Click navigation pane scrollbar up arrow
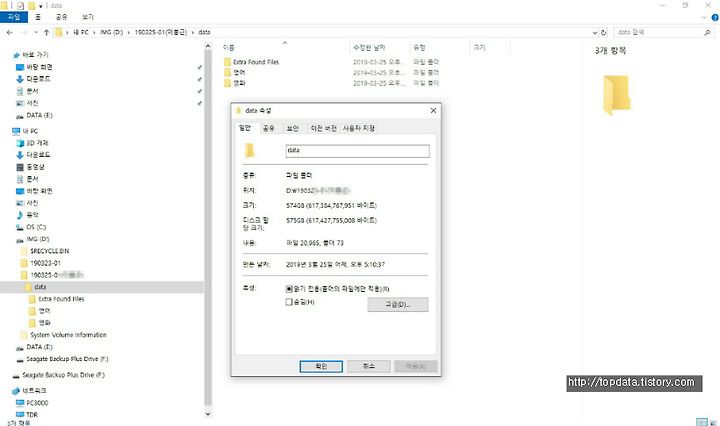The image size is (720, 426). (x=208, y=46)
